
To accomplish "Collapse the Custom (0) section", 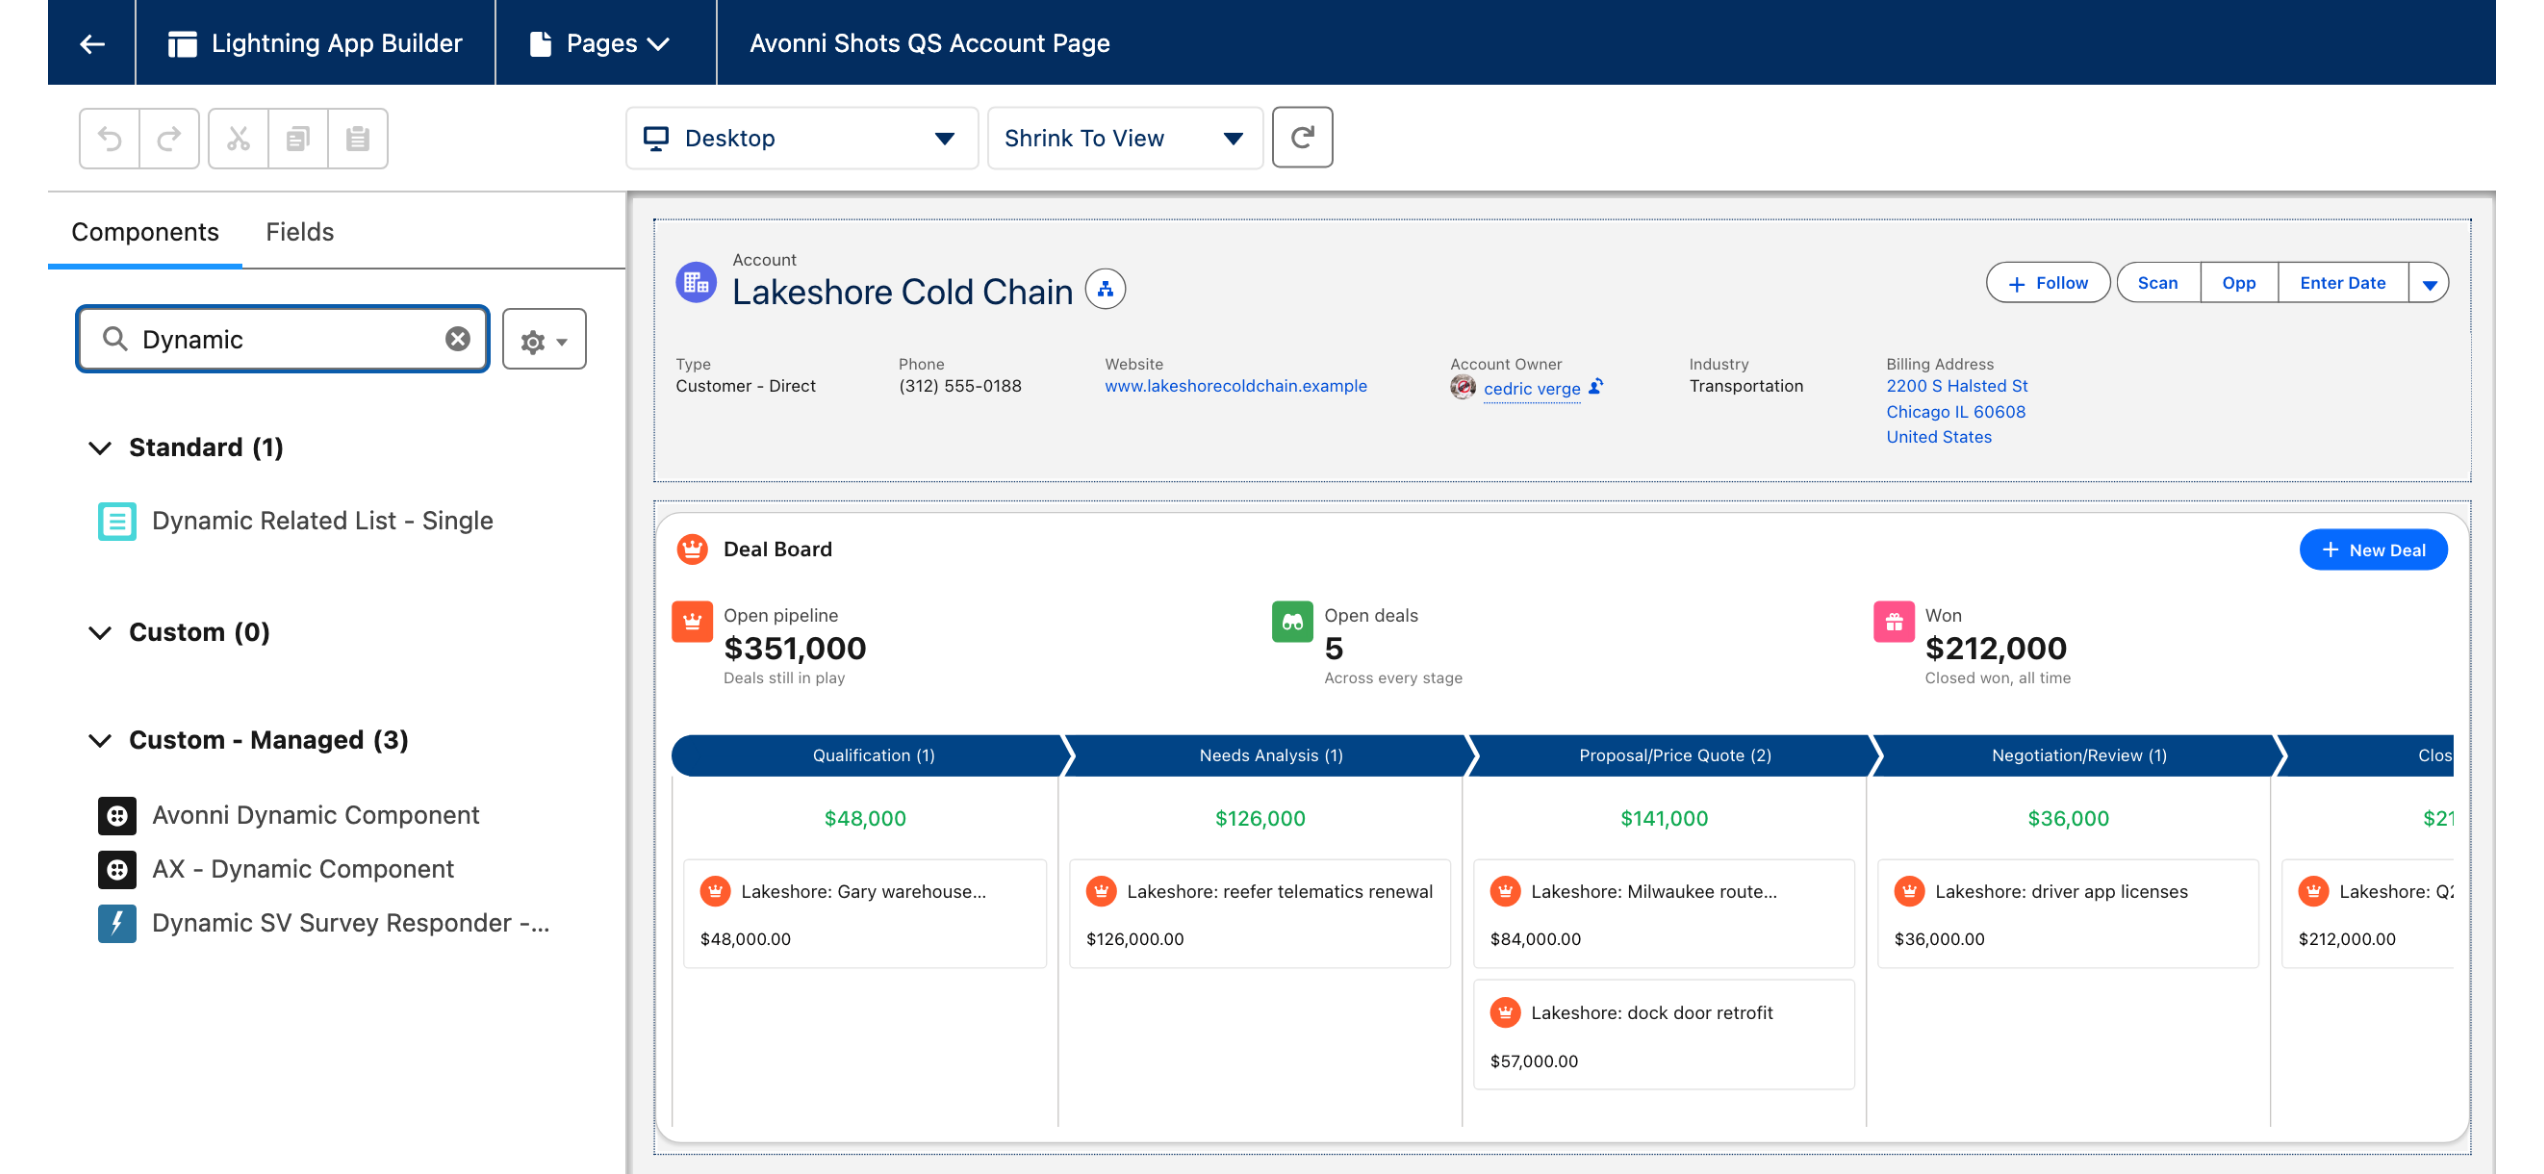I will click(99, 632).
